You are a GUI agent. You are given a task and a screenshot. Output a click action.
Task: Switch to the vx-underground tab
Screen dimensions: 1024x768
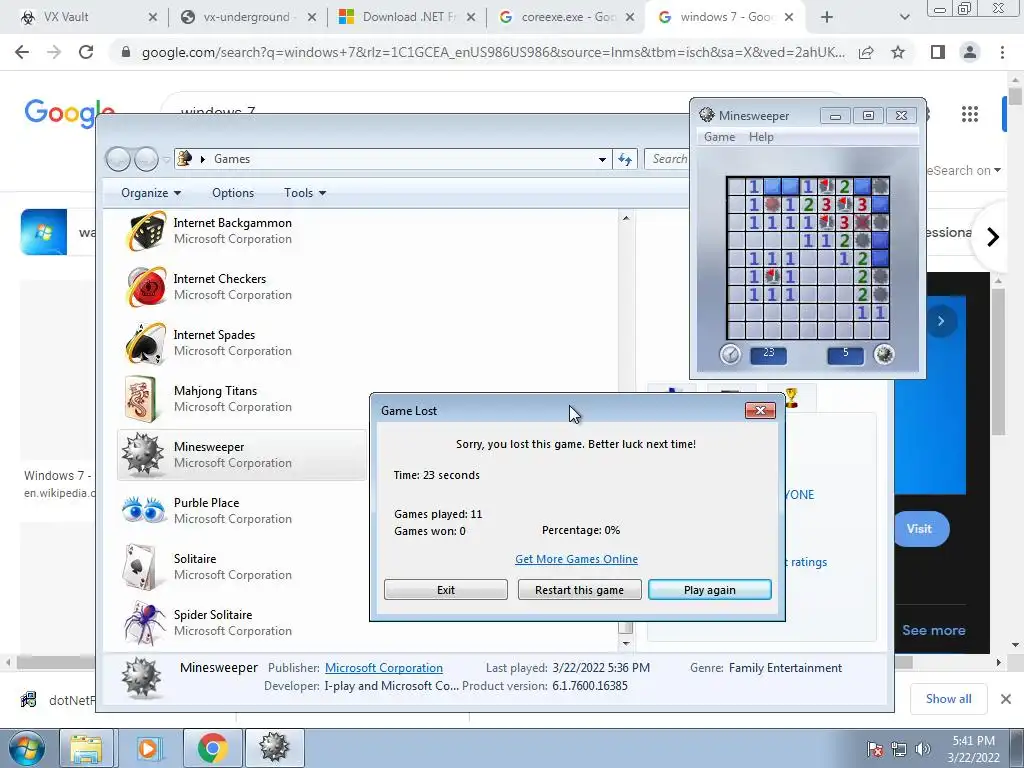[246, 17]
